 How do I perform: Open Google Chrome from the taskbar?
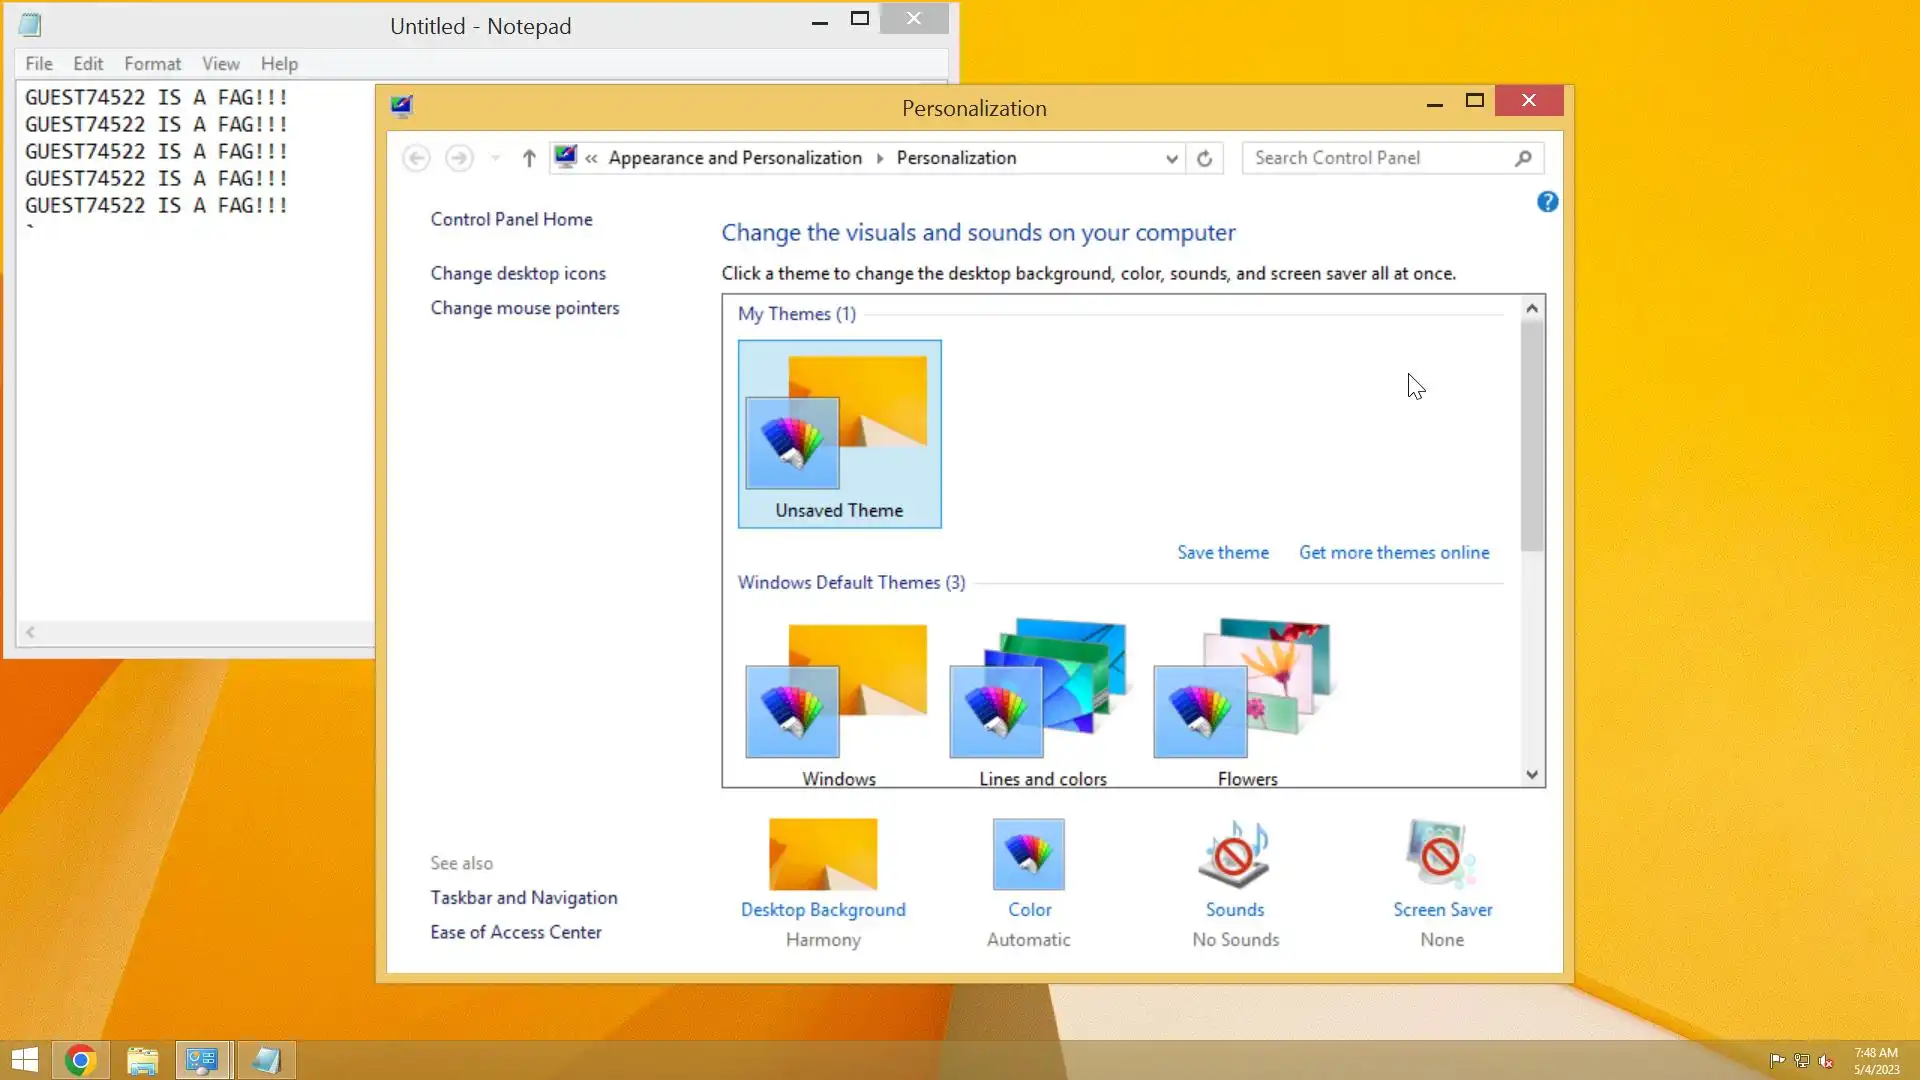point(80,1060)
